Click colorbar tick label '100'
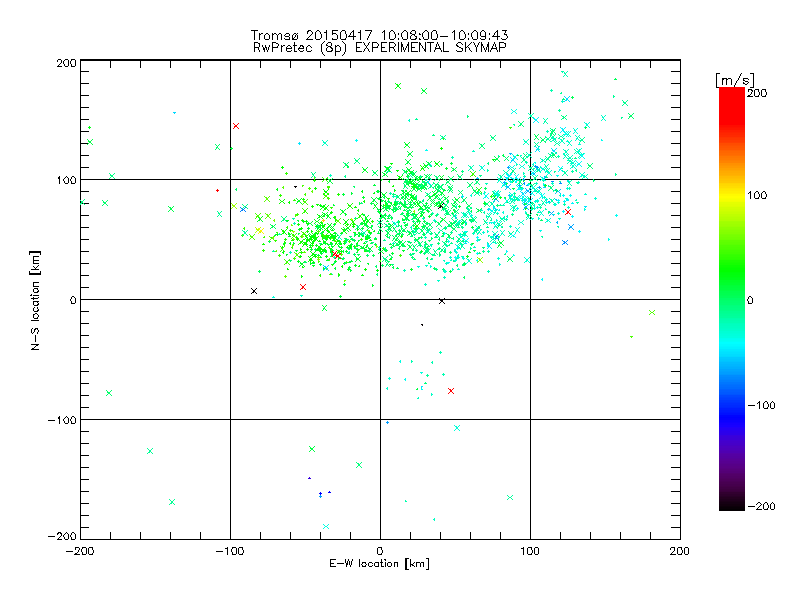Image resolution: width=800 pixels, height=600 pixels. point(757,195)
